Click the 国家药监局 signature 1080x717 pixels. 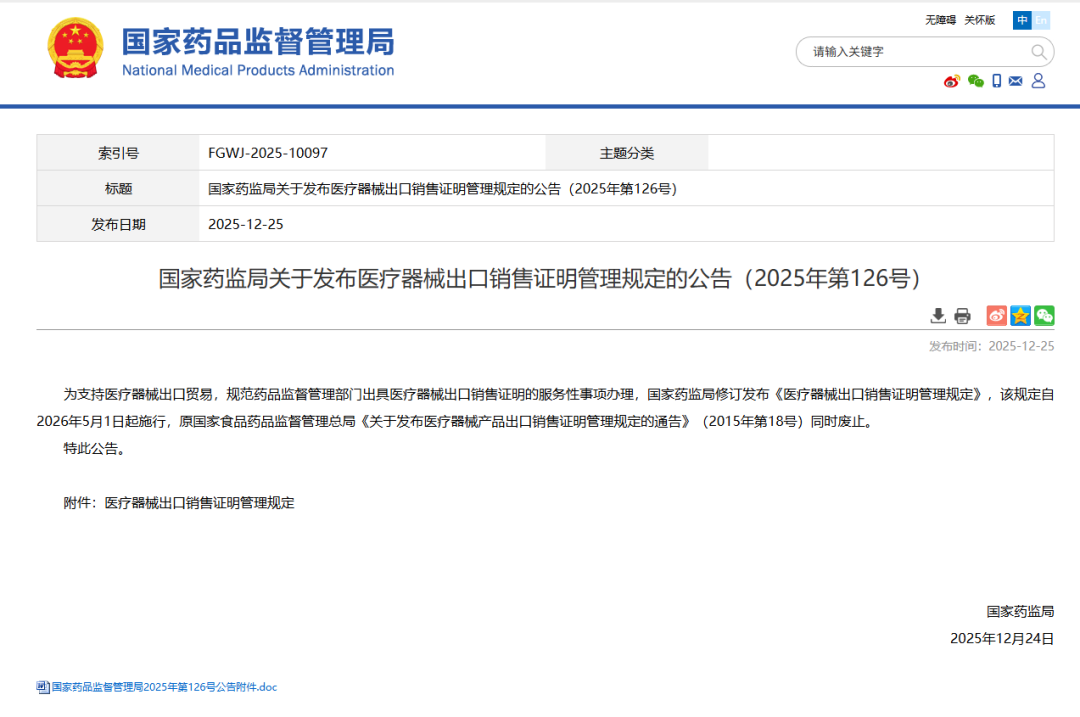click(1020, 612)
